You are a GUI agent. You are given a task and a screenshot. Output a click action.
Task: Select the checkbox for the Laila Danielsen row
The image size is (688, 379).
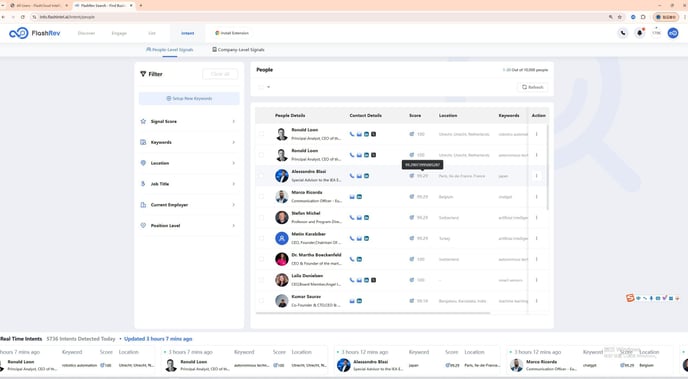click(262, 280)
